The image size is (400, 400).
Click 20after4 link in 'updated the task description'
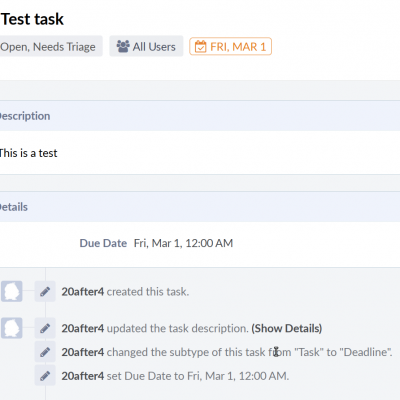83,328
